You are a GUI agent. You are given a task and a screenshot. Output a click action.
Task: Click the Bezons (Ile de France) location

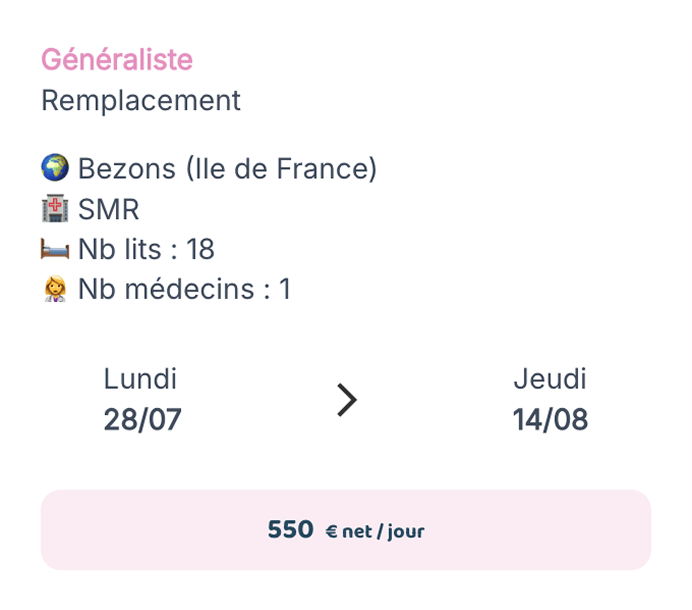pyautogui.click(x=227, y=169)
